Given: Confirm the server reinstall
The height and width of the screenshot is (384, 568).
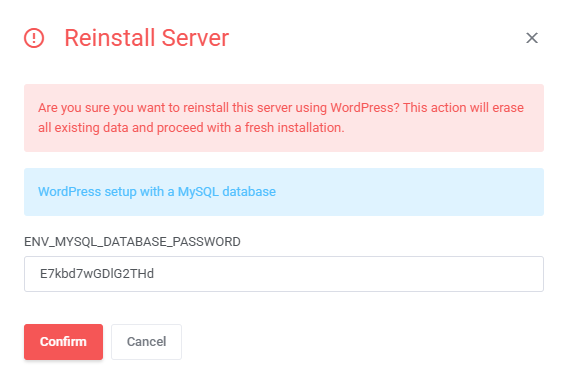Looking at the screenshot, I should [63, 342].
